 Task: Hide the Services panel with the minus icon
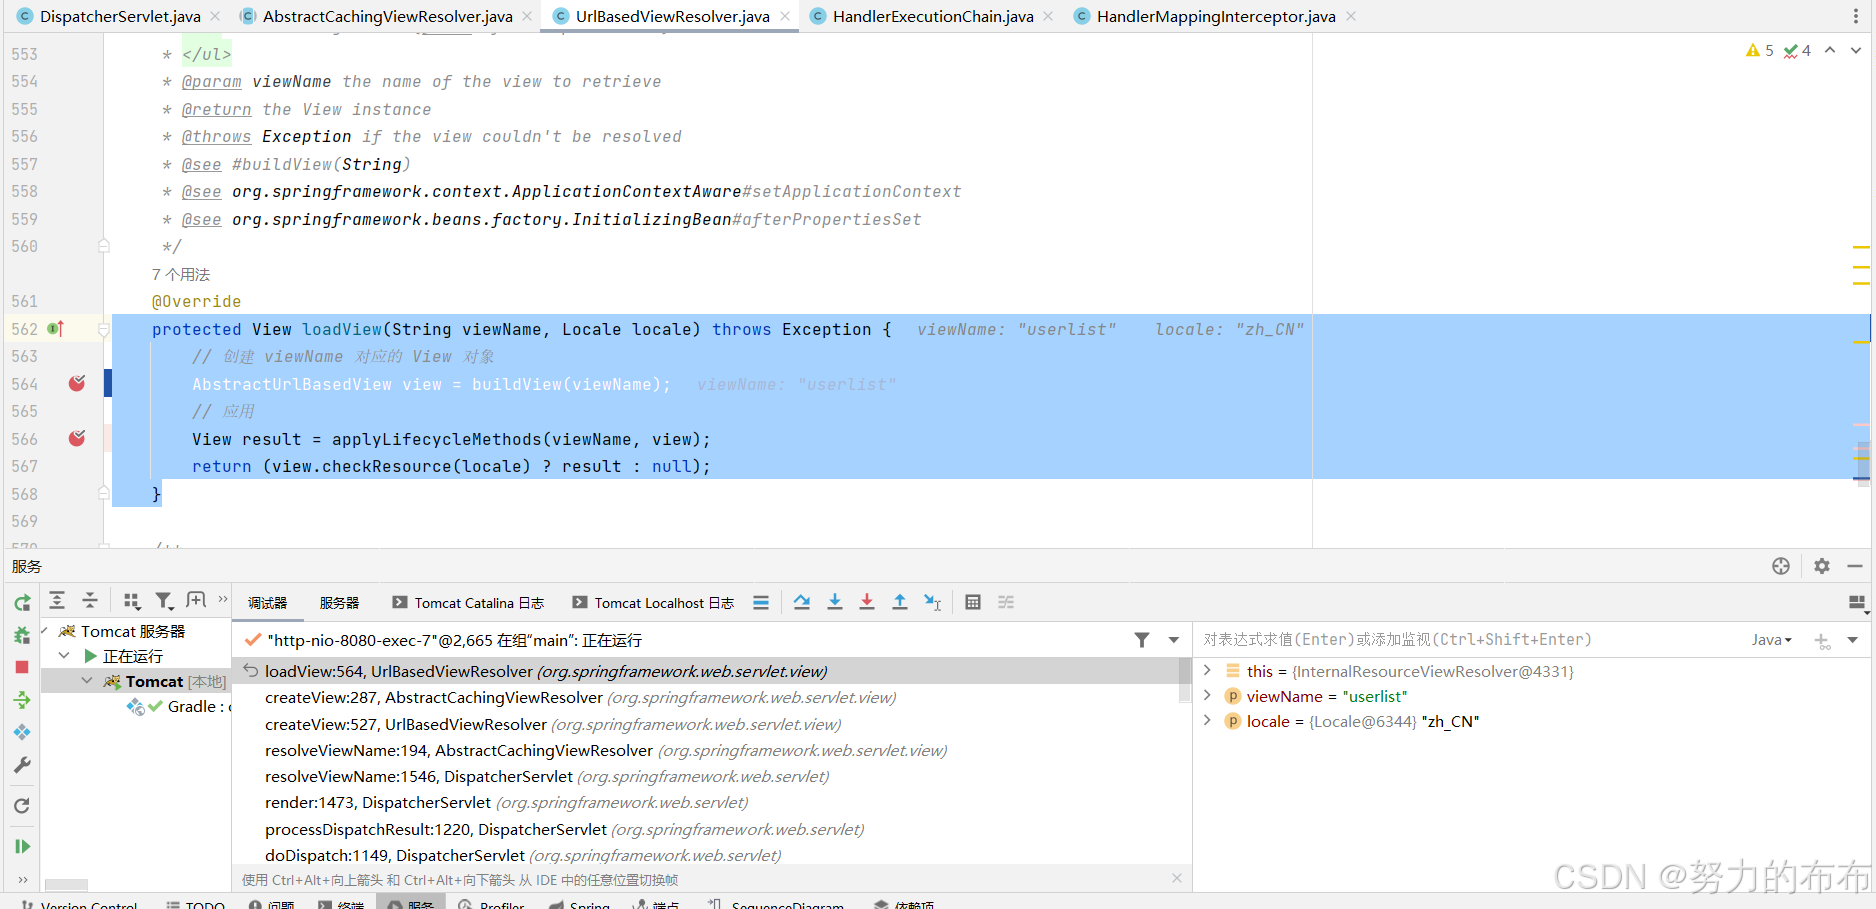coord(1855,566)
